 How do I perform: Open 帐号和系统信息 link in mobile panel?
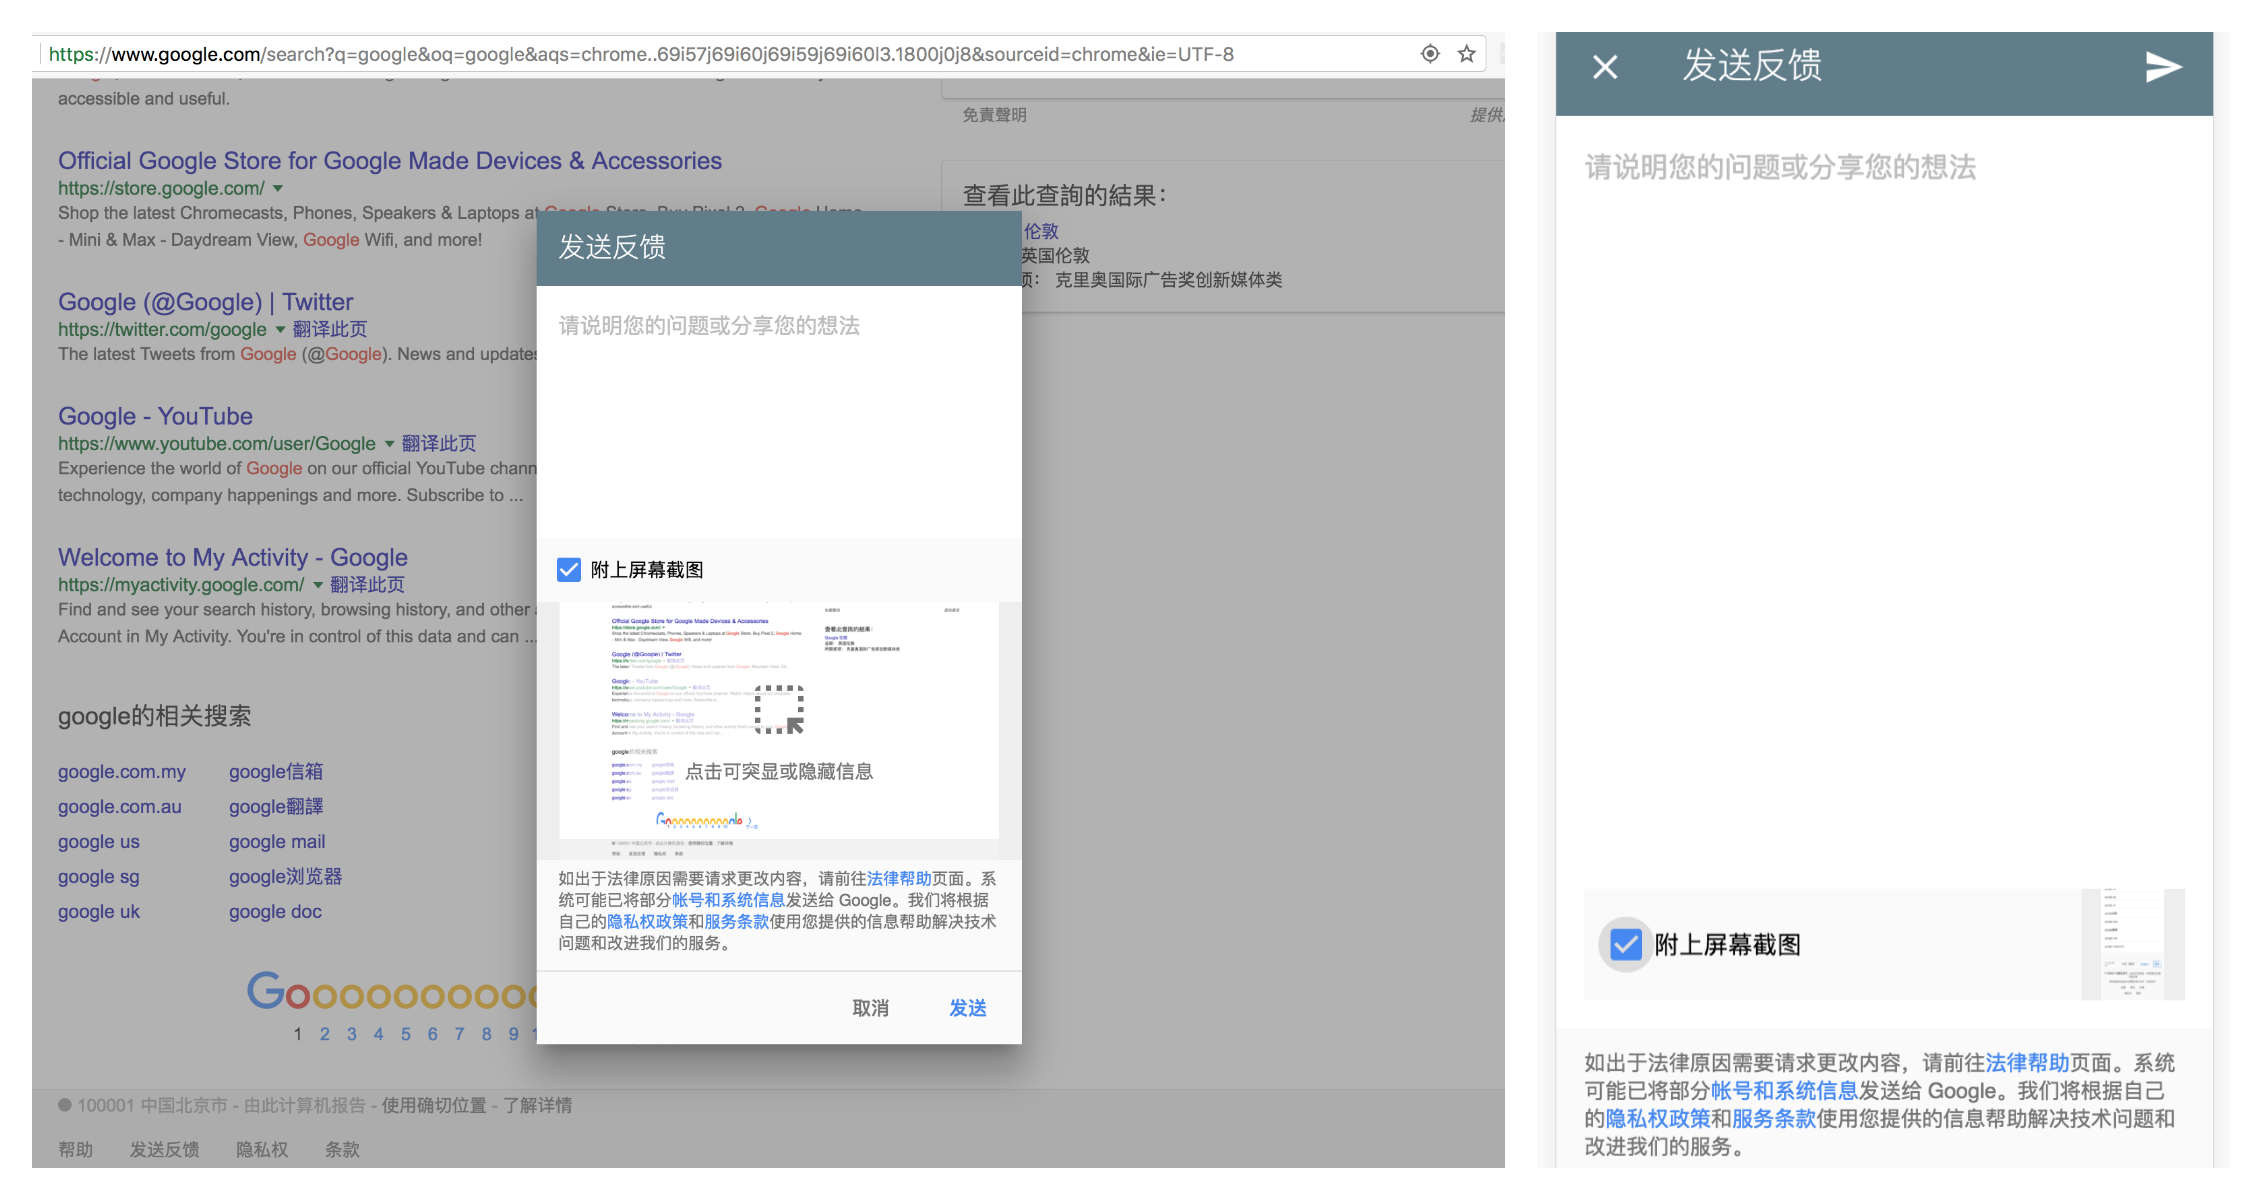click(1784, 1091)
